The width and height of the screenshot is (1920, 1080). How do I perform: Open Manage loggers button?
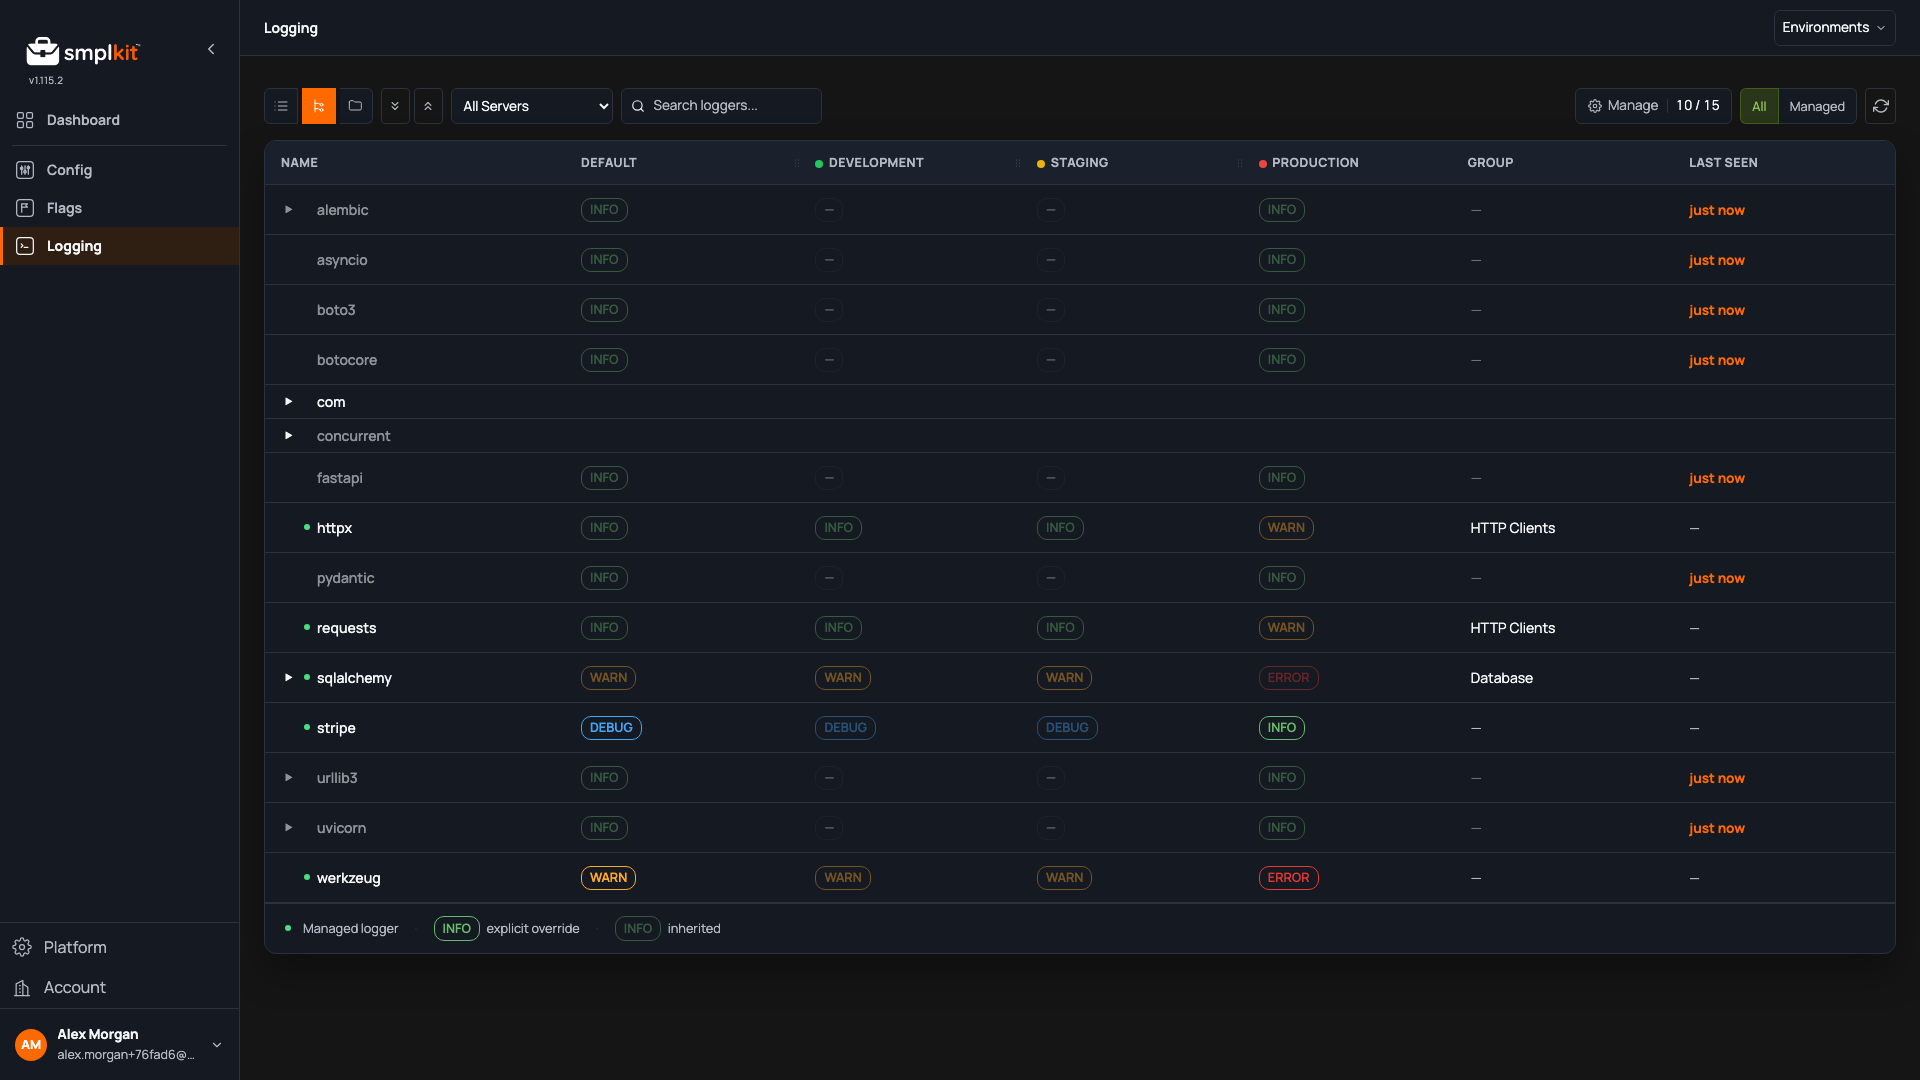(x=1653, y=106)
